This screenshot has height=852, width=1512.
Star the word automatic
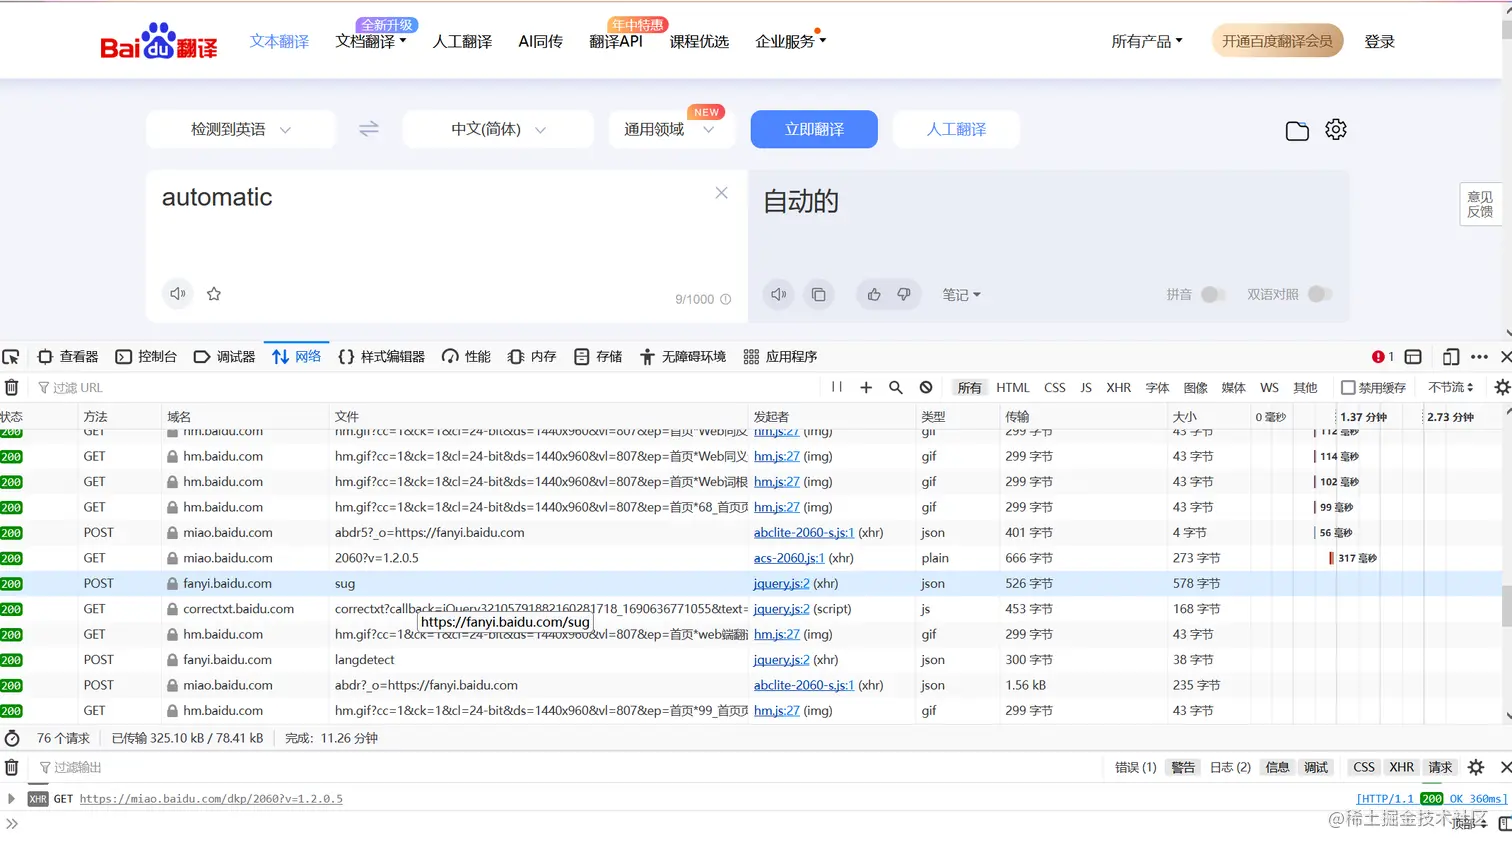pos(214,294)
